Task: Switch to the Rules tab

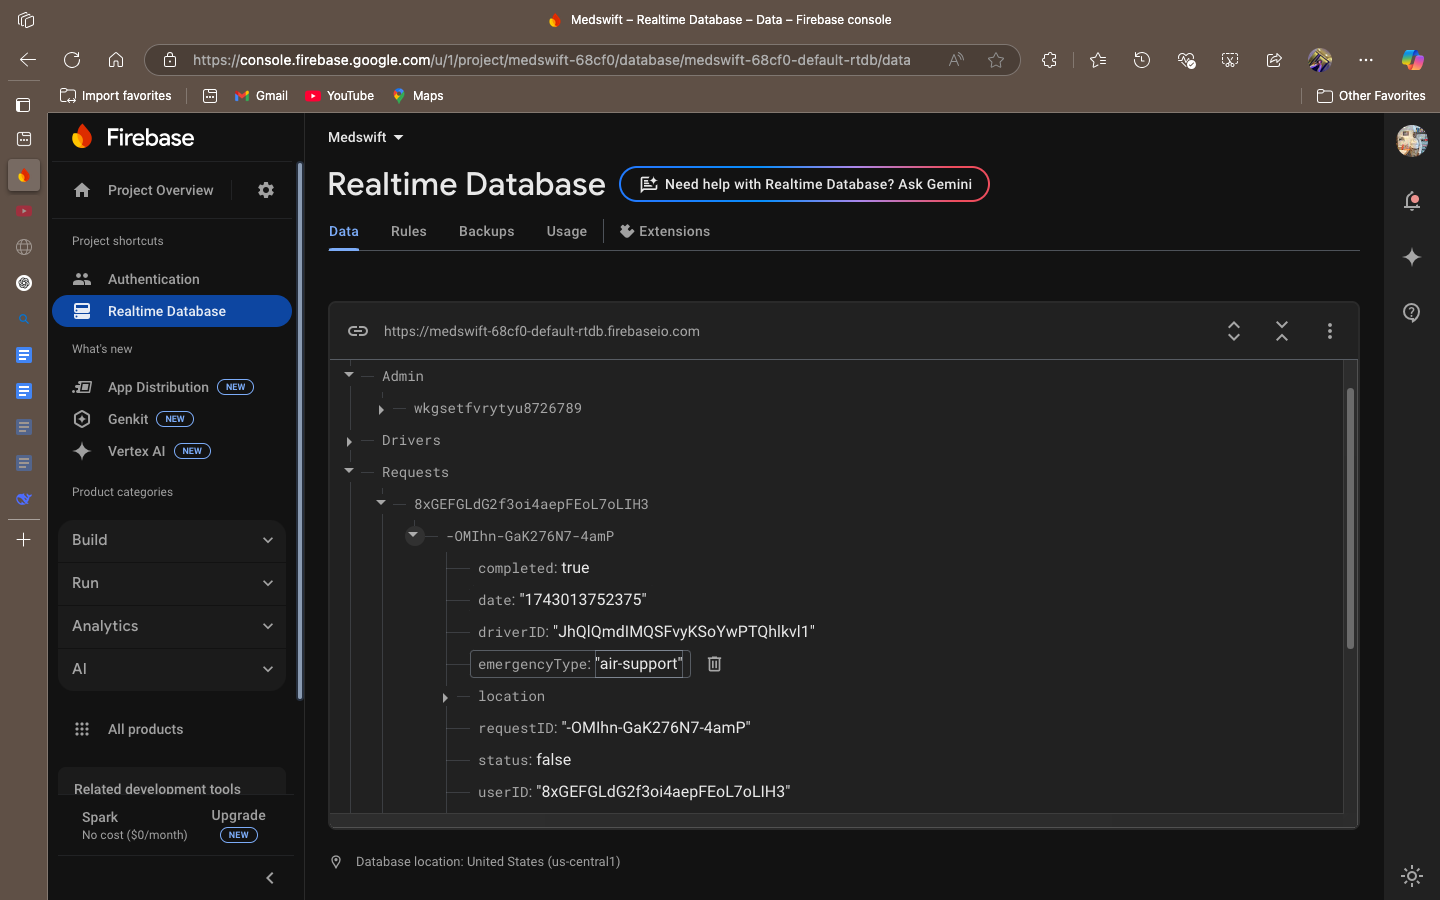Action: click(408, 231)
